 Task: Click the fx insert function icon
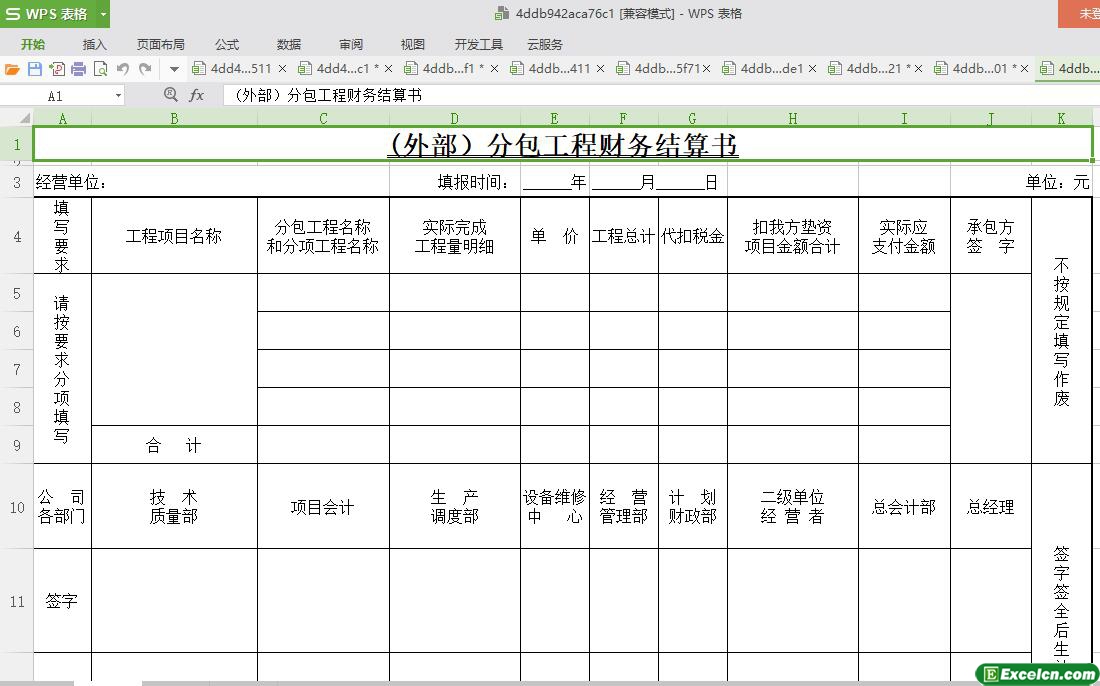[x=197, y=95]
